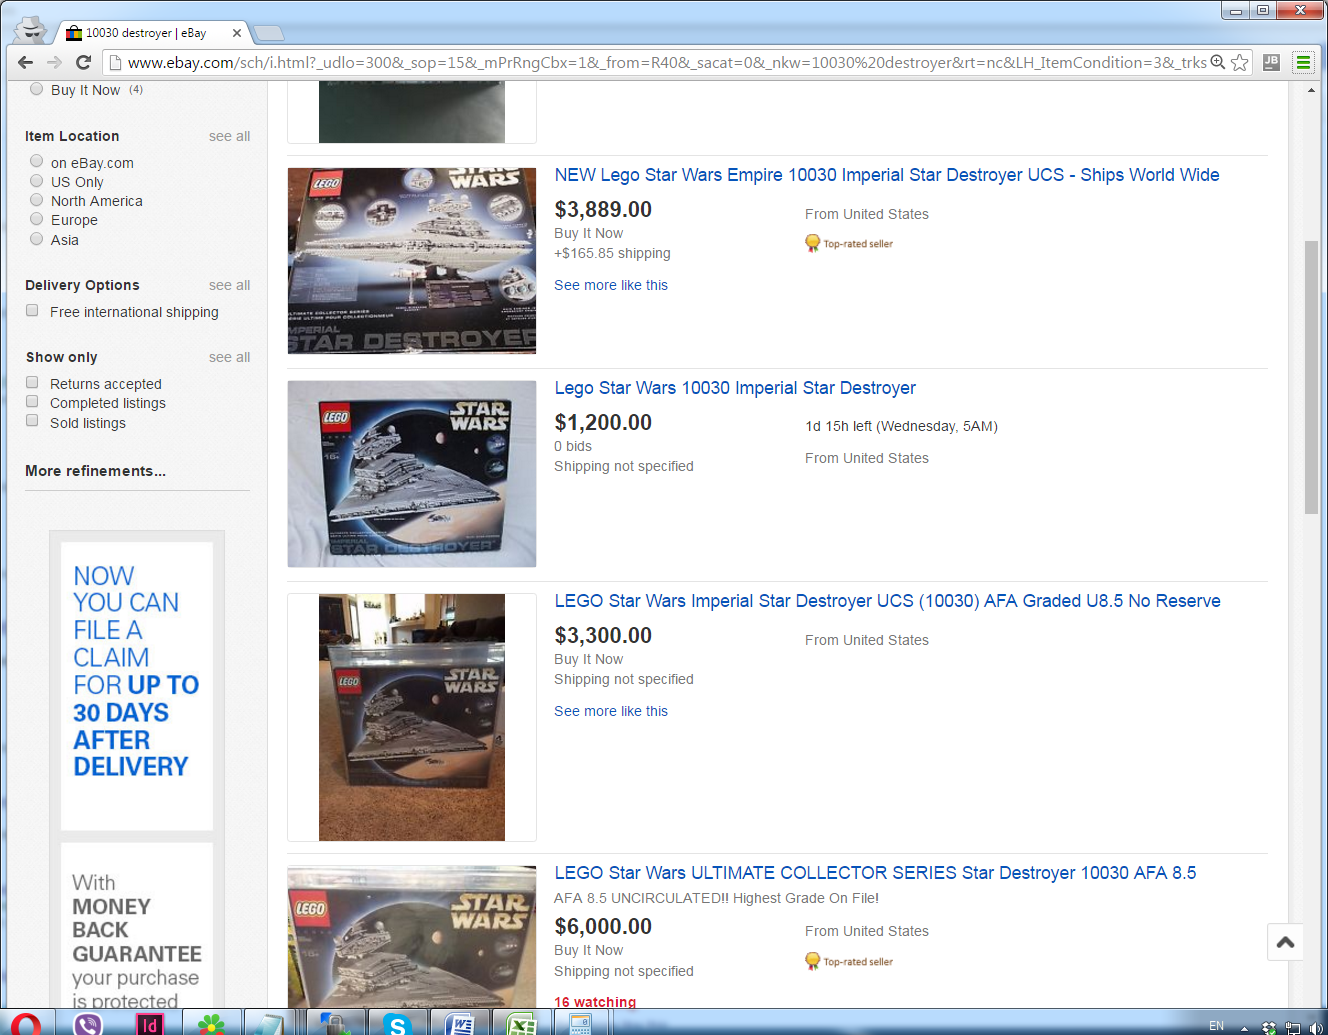Image resolution: width=1328 pixels, height=1035 pixels.
Task: Open Lego Star Wars 10030 Imperial Star Destroyer listing
Action: point(735,388)
